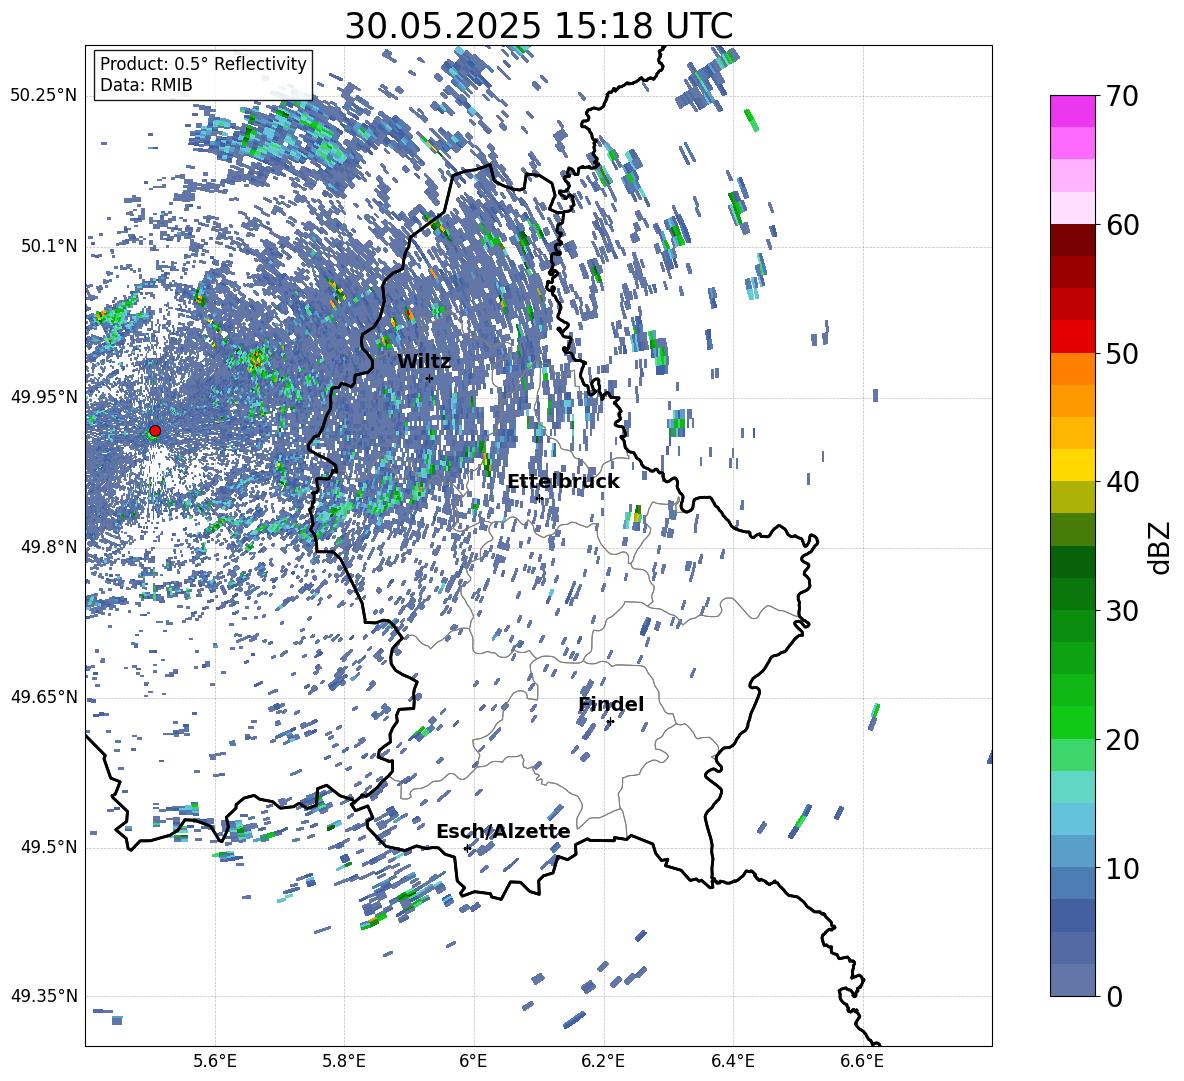This screenshot has height=1081, width=1184.
Task: Click the cross marker below Findel
Action: 610,722
